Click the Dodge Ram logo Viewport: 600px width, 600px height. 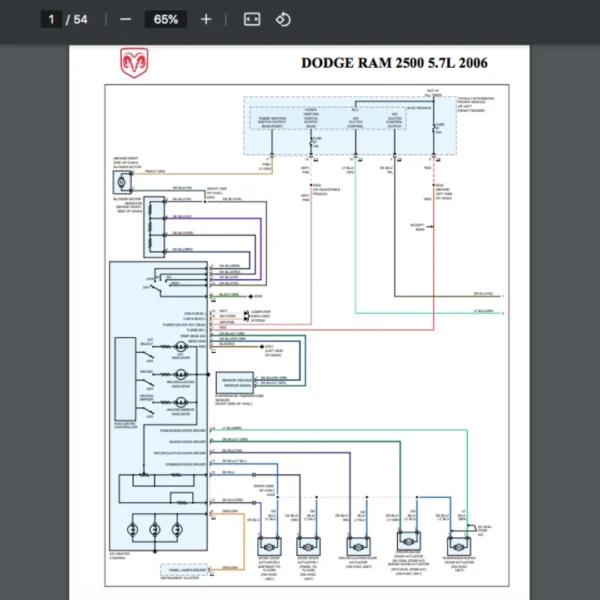click(134, 63)
